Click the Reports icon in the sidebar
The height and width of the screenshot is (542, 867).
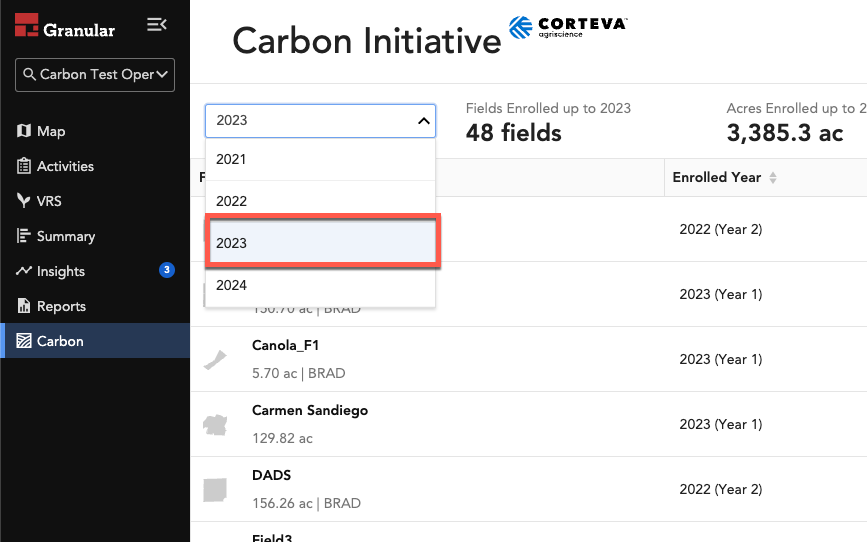coord(24,306)
